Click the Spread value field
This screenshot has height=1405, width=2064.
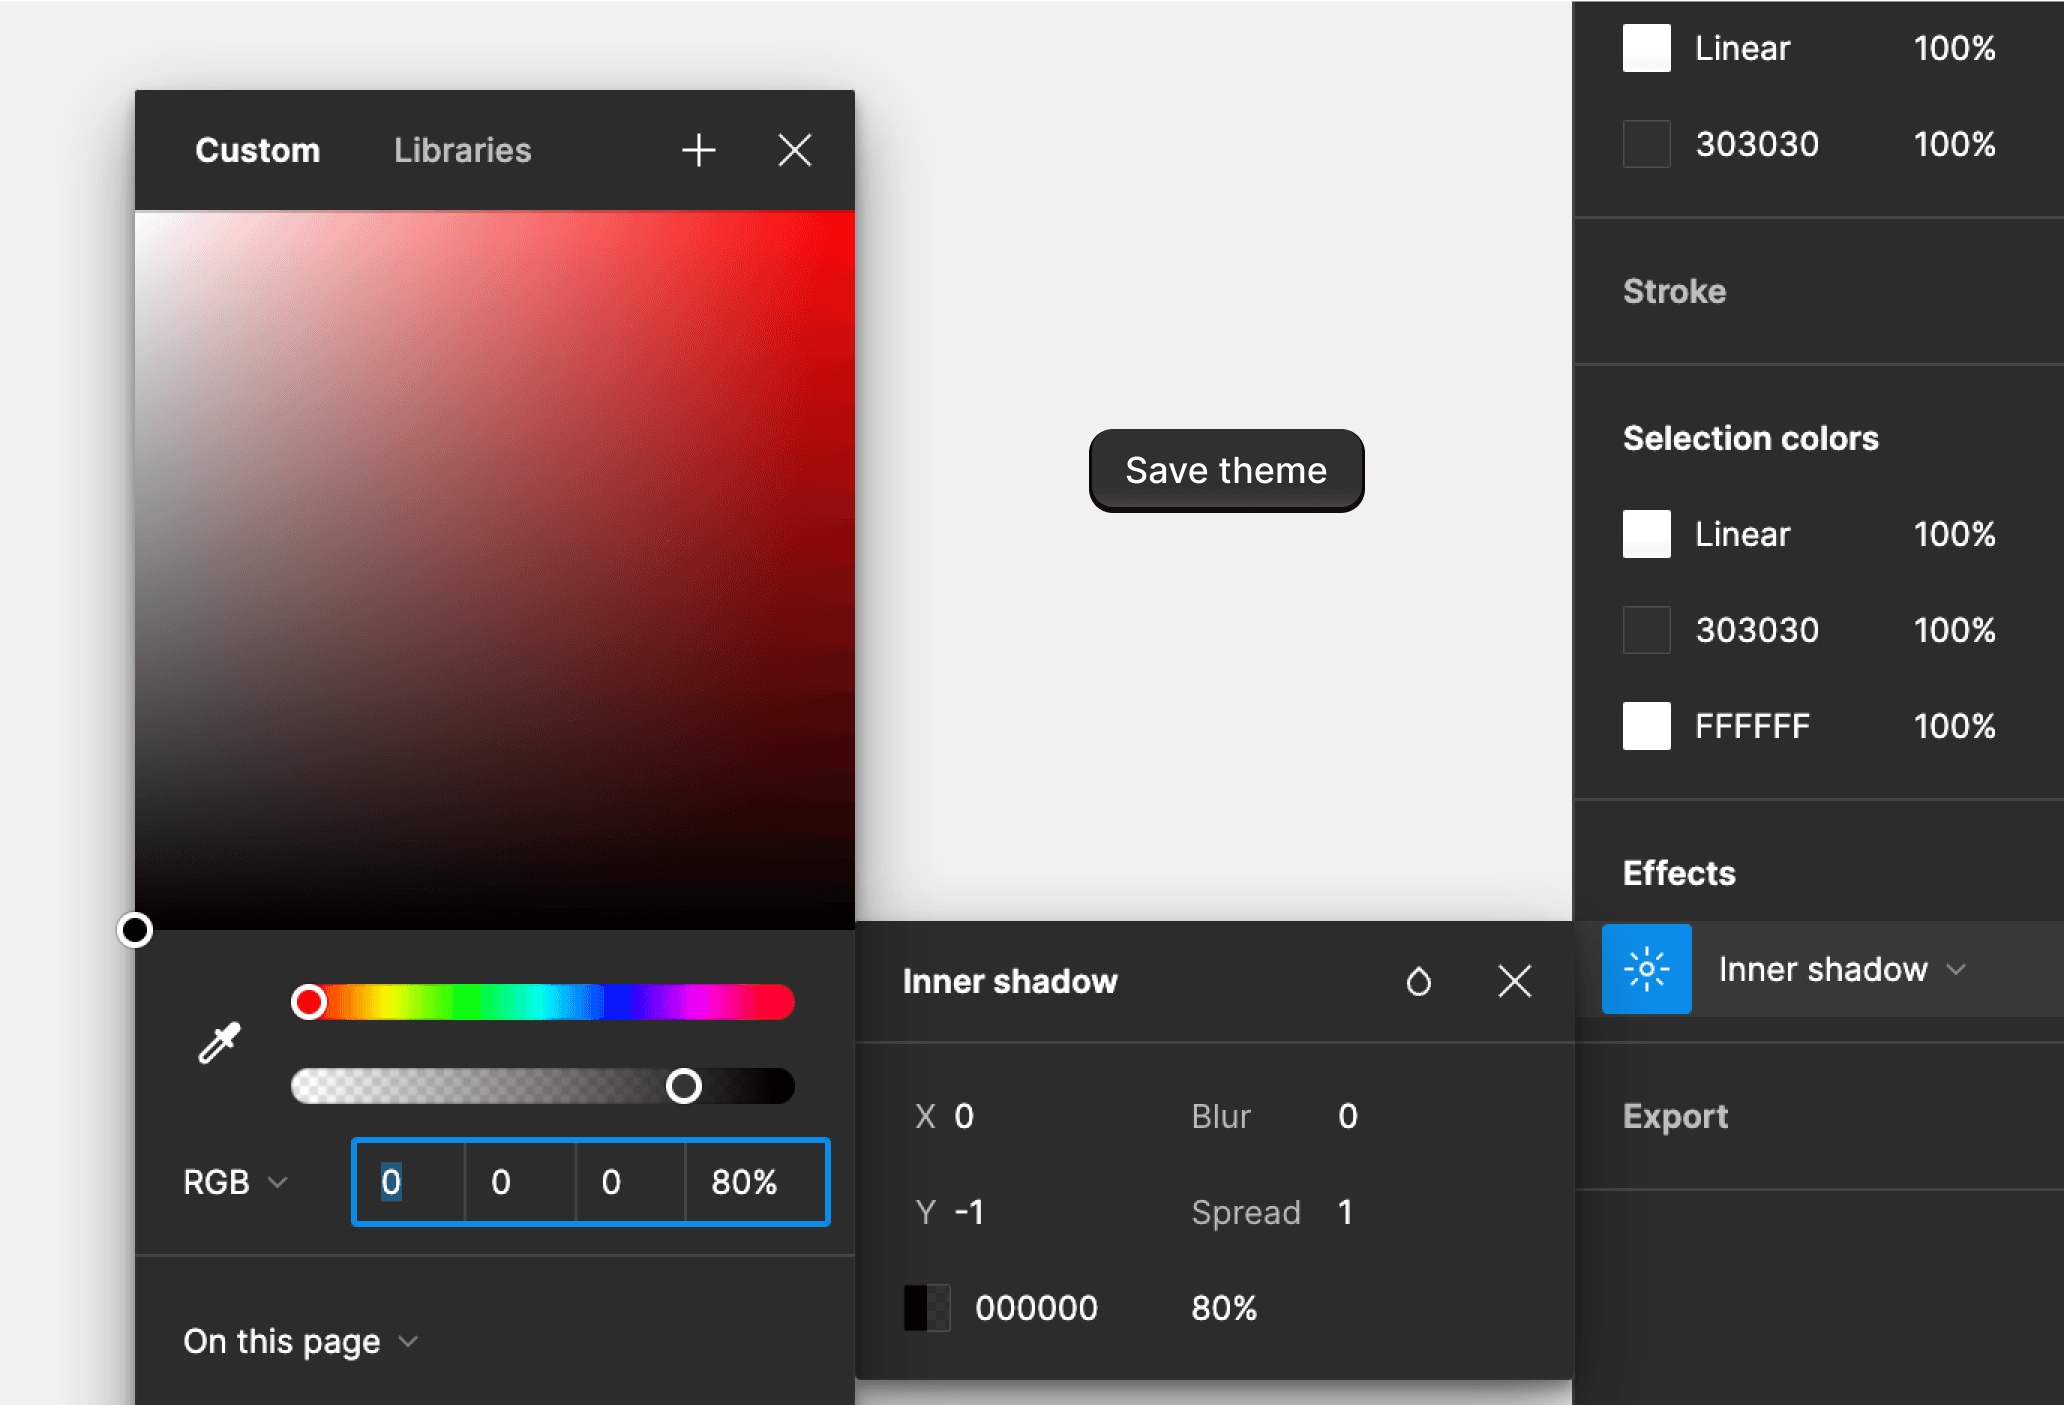pyautogui.click(x=1346, y=1212)
